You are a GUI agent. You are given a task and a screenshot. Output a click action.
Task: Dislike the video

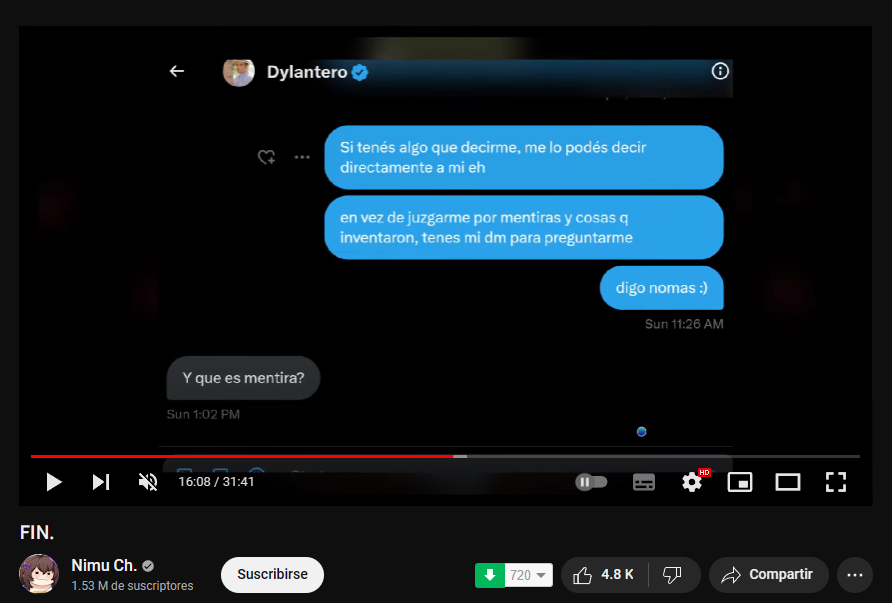point(673,575)
